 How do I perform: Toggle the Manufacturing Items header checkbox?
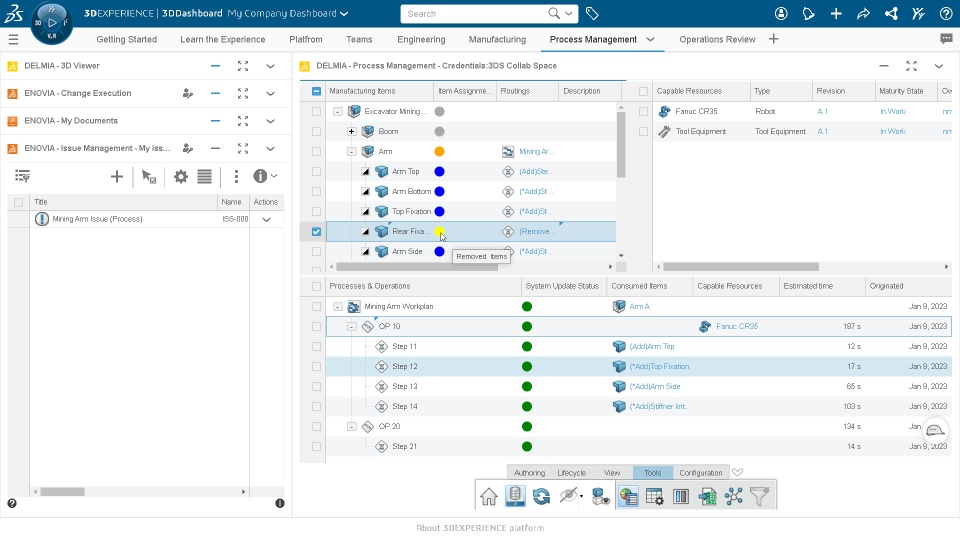316,91
